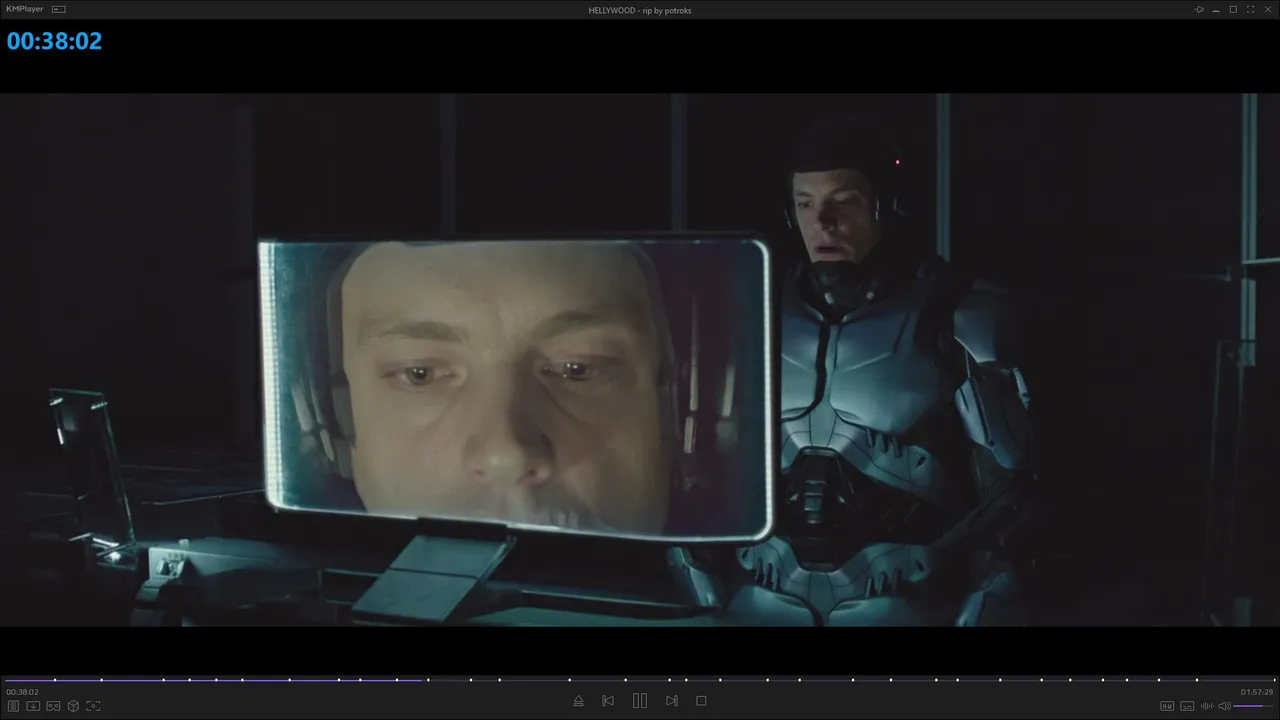Close the KMPlayer window
Screen dimensions: 1280x720
click(x=1267, y=10)
